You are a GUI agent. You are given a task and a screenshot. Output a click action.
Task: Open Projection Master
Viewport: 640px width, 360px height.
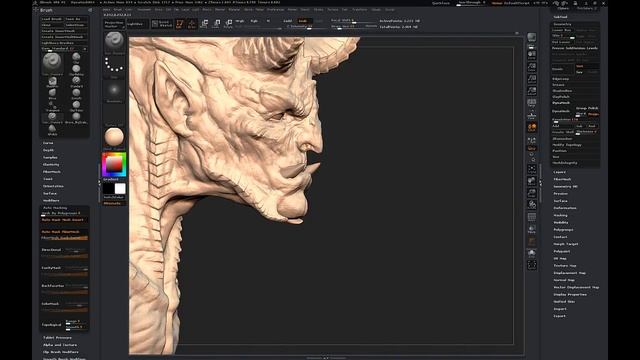click(114, 24)
